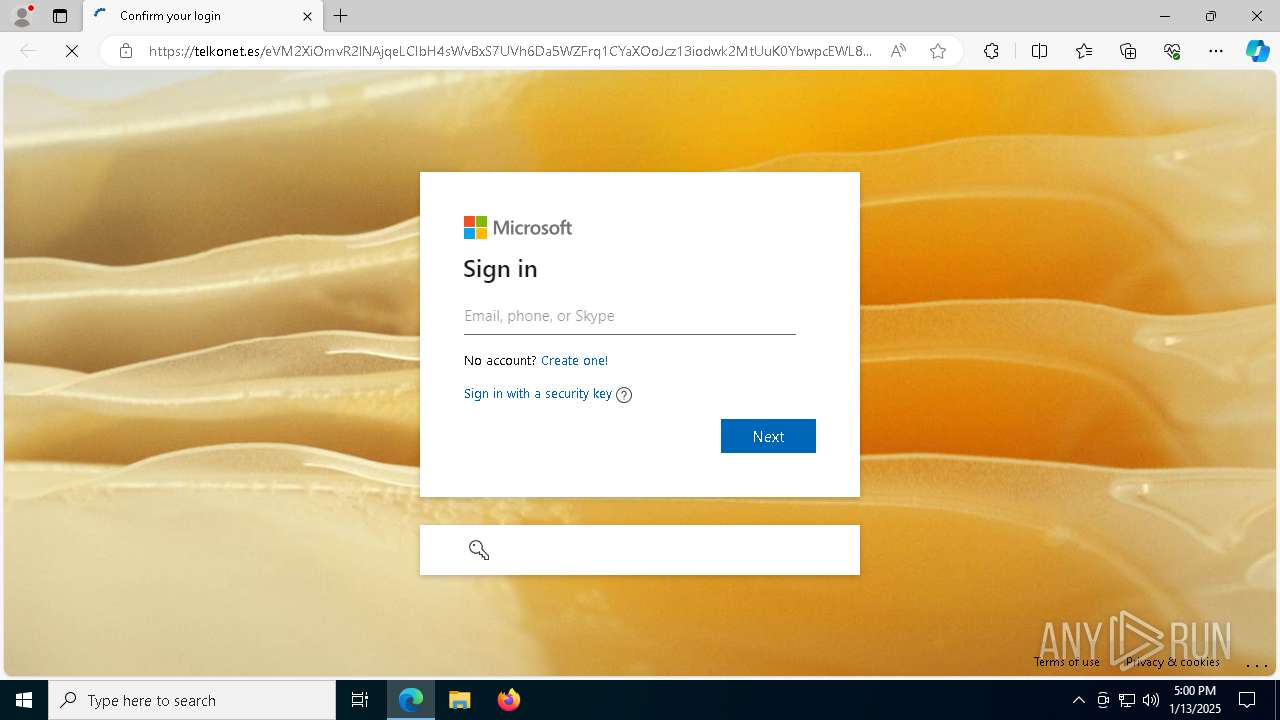The height and width of the screenshot is (720, 1280).
Task: Open the notification center
Action: 1247,700
